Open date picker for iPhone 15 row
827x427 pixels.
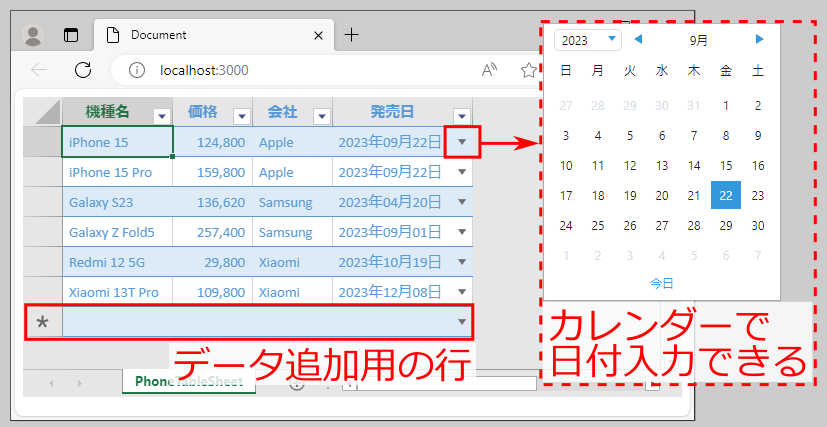[462, 142]
